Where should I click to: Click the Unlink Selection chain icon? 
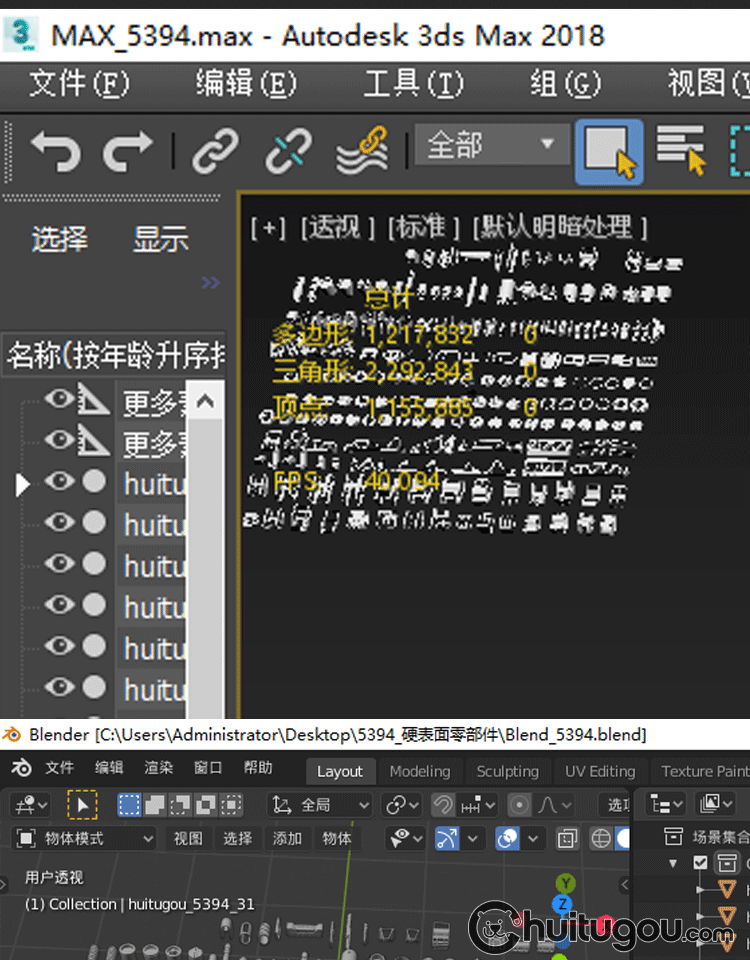click(288, 151)
